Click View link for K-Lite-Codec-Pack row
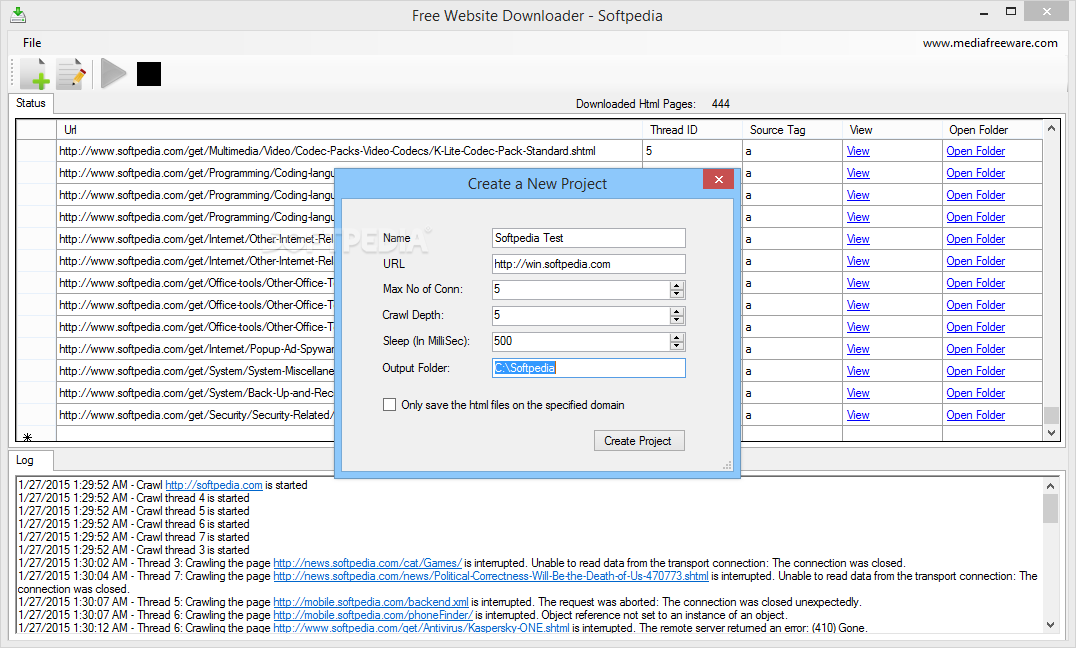 point(858,151)
